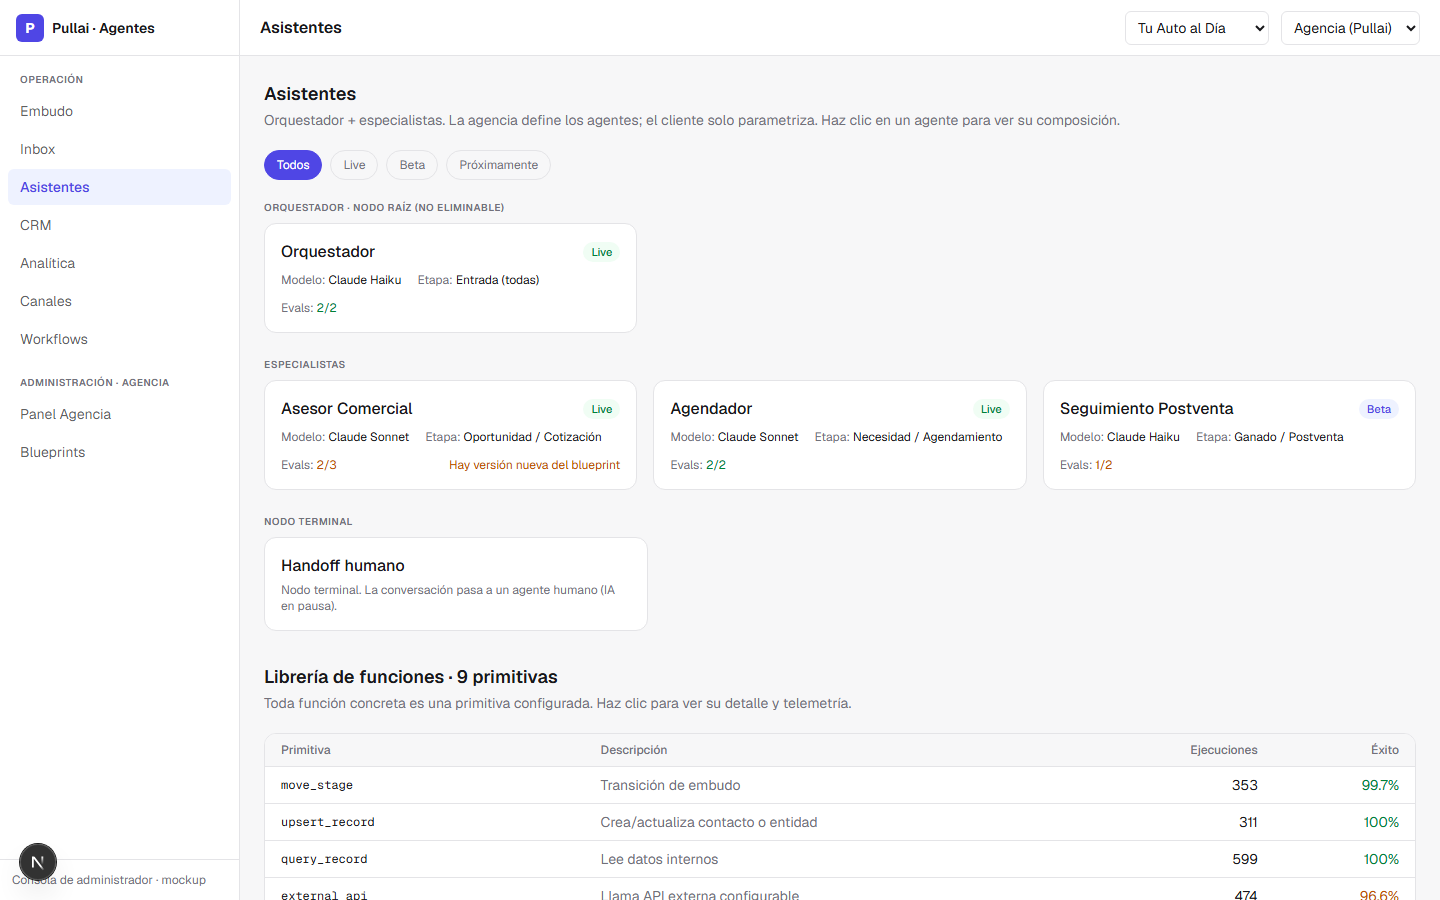Image resolution: width=1440 pixels, height=900 pixels.
Task: Click the Ejecuciones column header
Action: pos(1224,750)
